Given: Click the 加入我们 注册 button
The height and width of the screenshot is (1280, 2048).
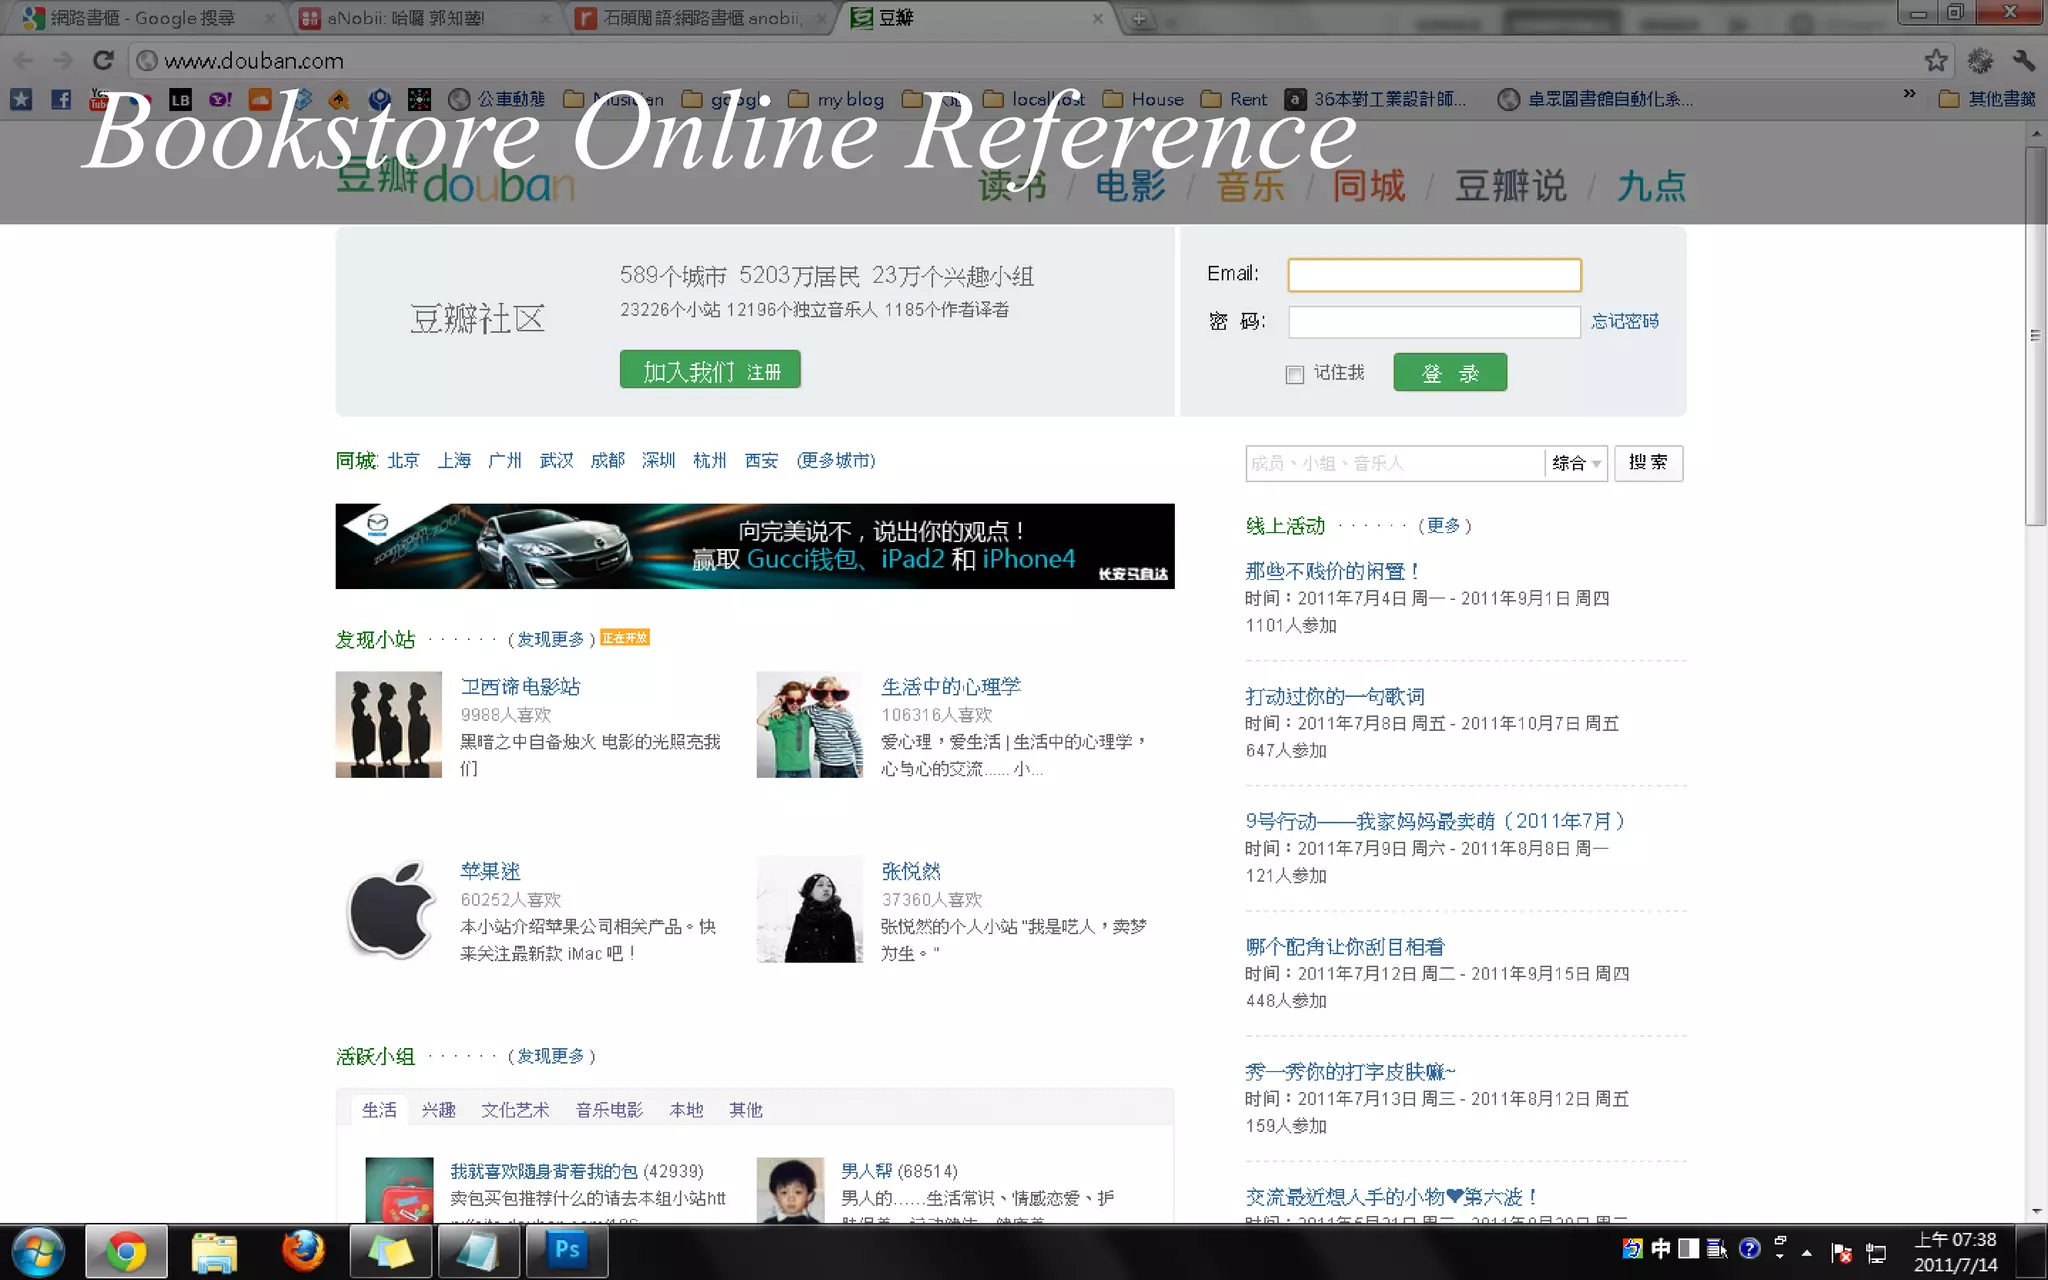Looking at the screenshot, I should (x=710, y=369).
